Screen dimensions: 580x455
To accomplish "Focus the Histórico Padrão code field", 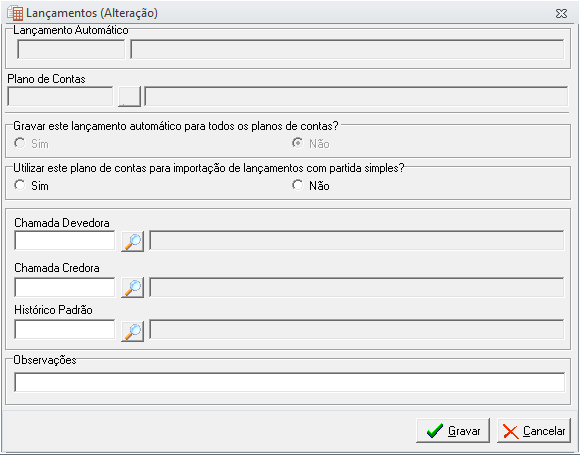I will tap(65, 329).
